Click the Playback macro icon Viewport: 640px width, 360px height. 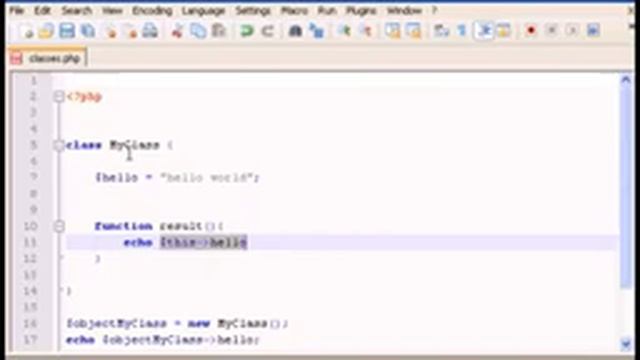(x=572, y=31)
